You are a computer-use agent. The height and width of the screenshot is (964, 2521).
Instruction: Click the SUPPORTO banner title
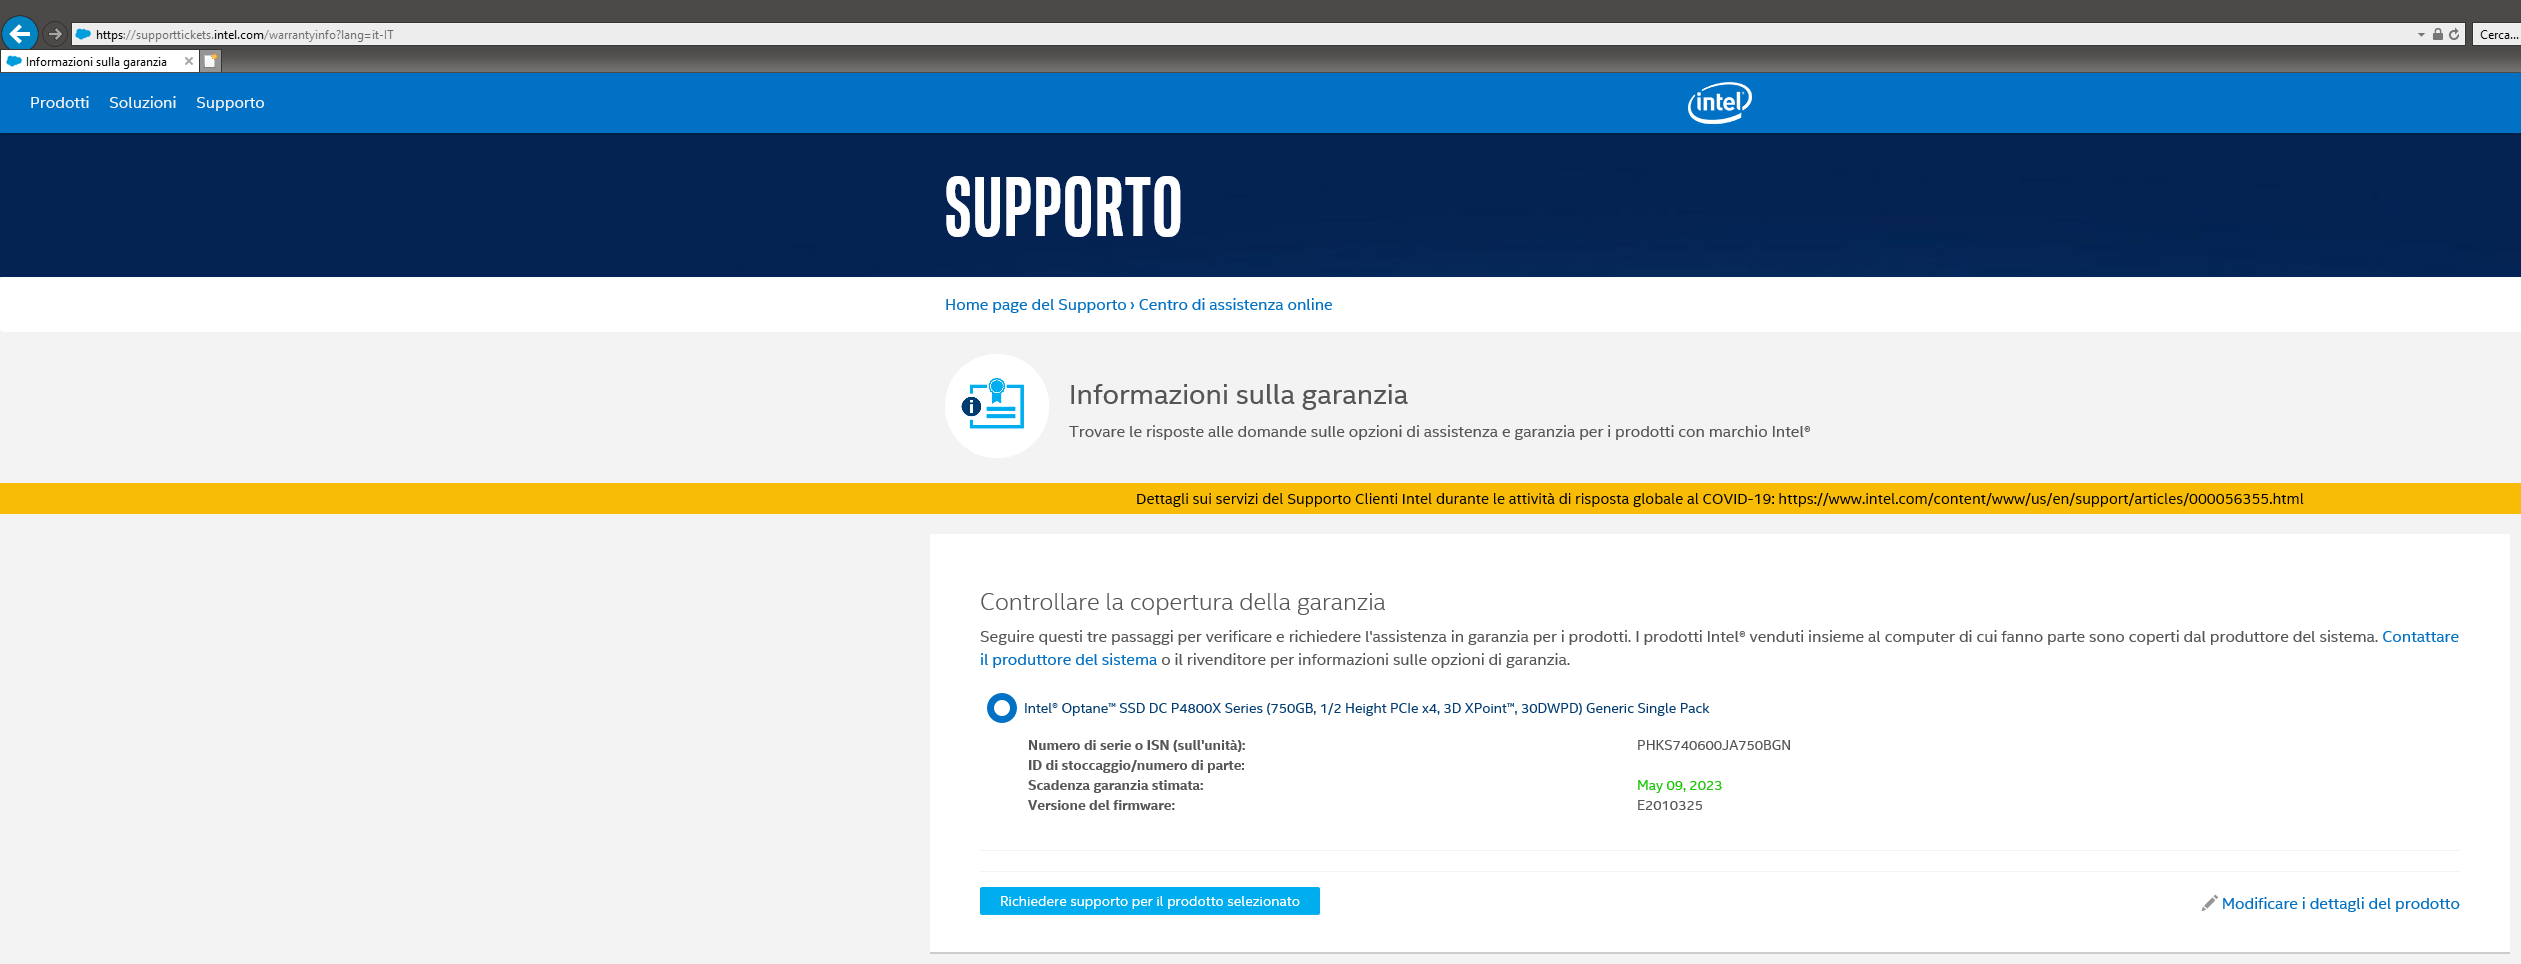[x=1063, y=206]
